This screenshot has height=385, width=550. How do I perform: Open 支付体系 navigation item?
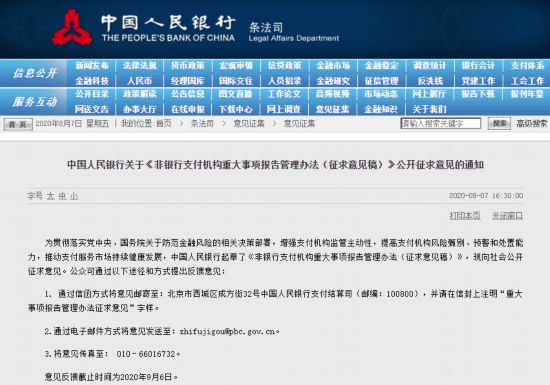pyautogui.click(x=527, y=66)
